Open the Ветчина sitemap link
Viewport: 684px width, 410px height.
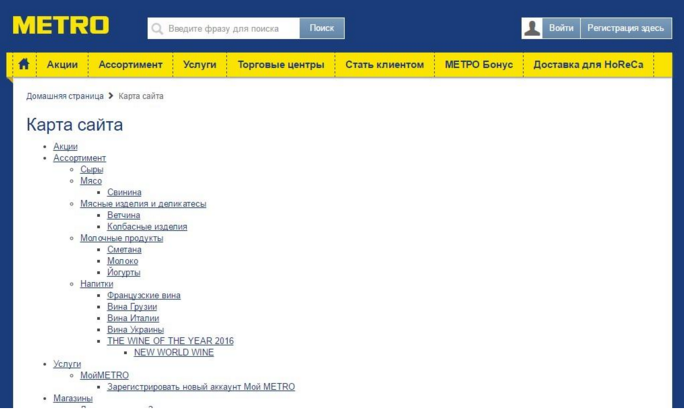click(123, 215)
